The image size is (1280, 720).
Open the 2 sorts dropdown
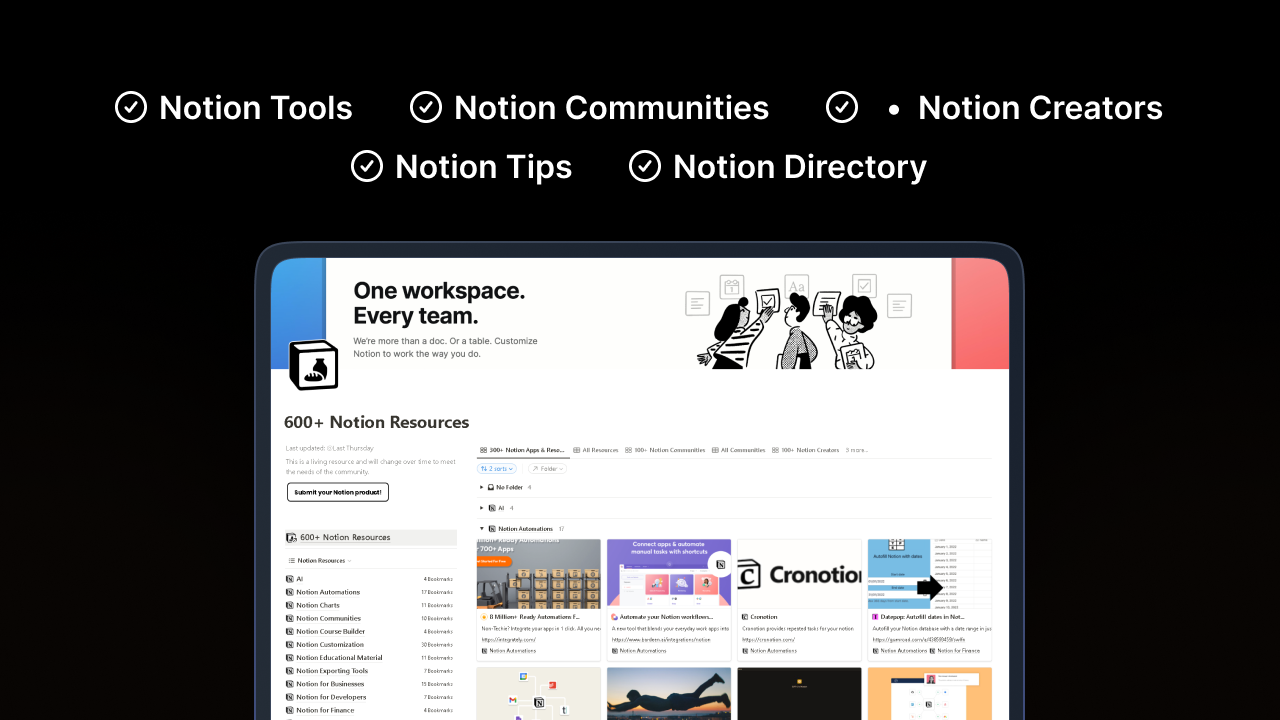click(x=497, y=468)
